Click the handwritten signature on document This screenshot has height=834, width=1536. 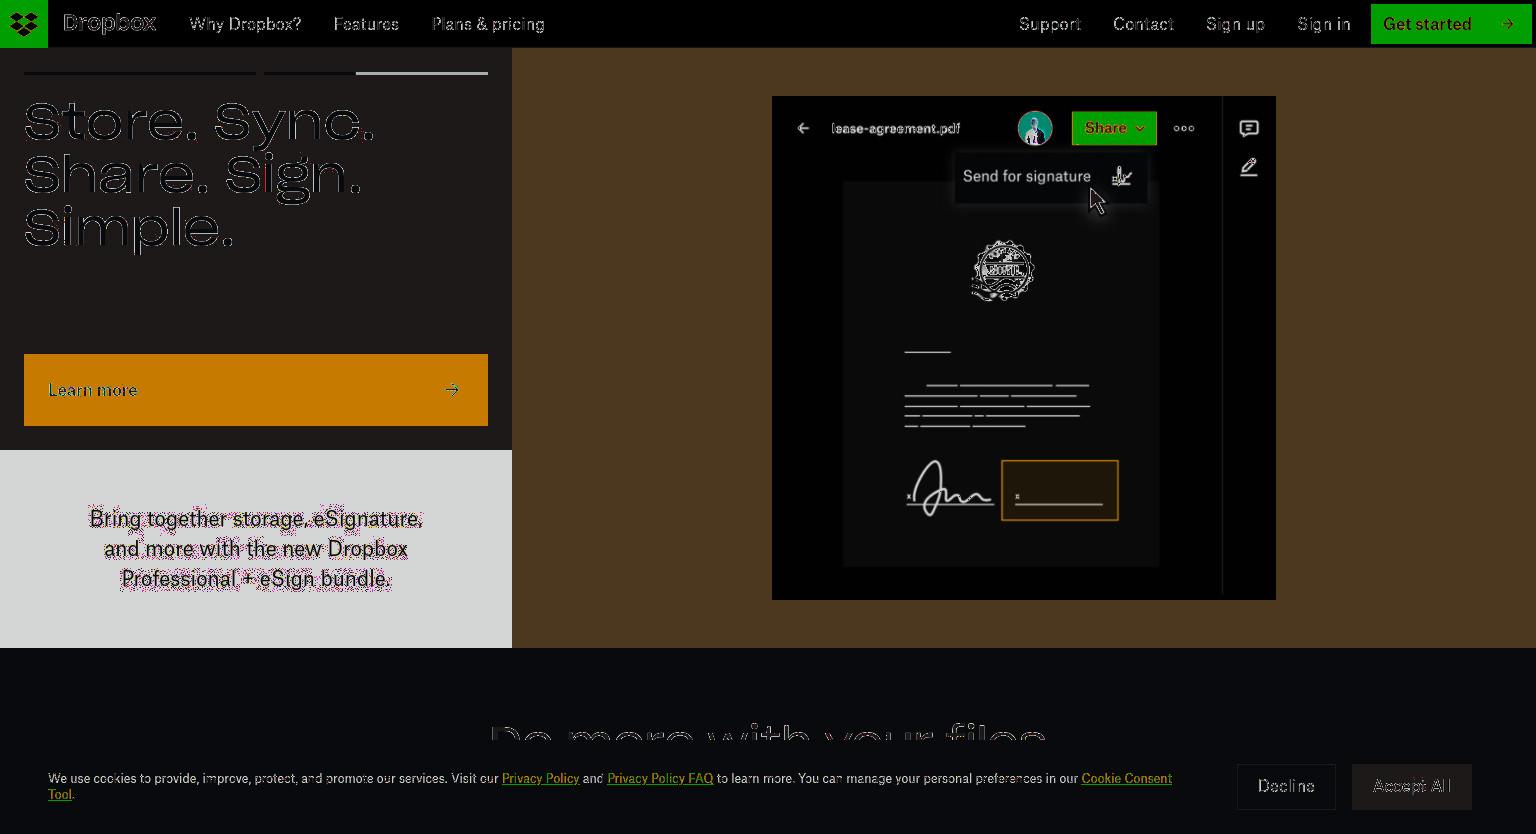coord(949,489)
